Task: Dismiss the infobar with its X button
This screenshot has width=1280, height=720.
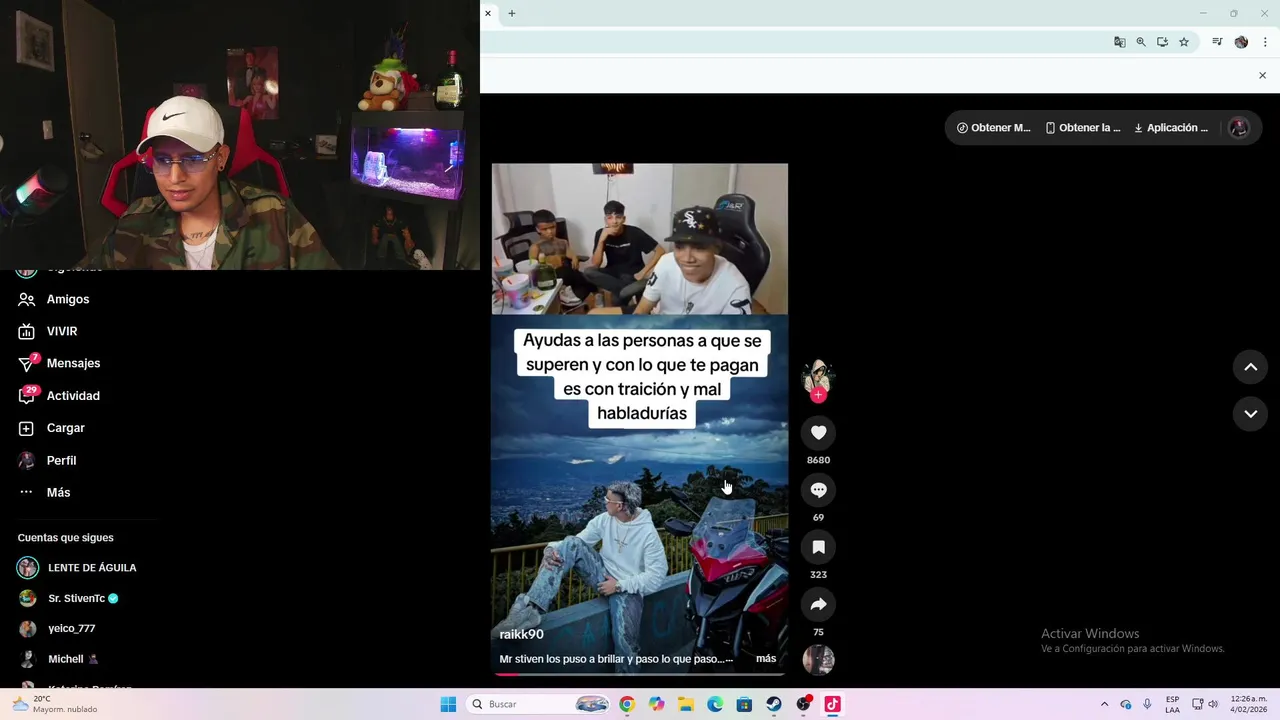Action: 1262,75
